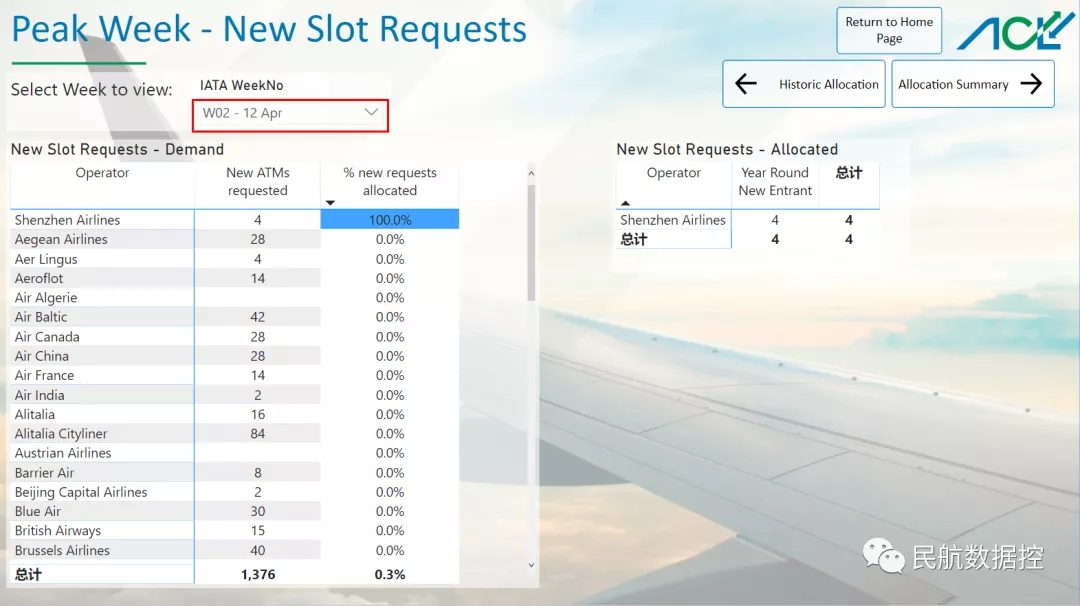This screenshot has width=1080, height=606.
Task: Sort Allocated table by Operator header
Action: [674, 173]
